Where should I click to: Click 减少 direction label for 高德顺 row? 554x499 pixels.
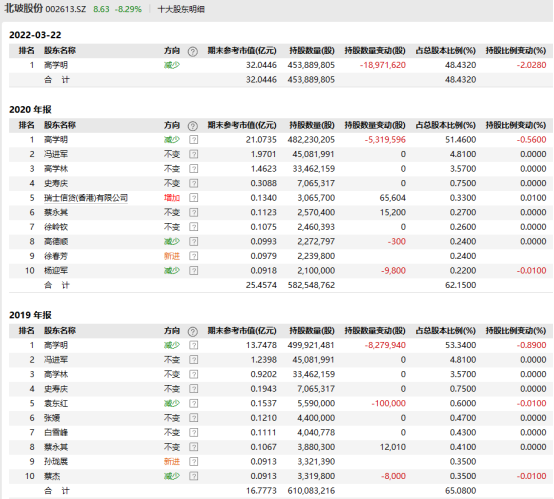(x=172, y=241)
